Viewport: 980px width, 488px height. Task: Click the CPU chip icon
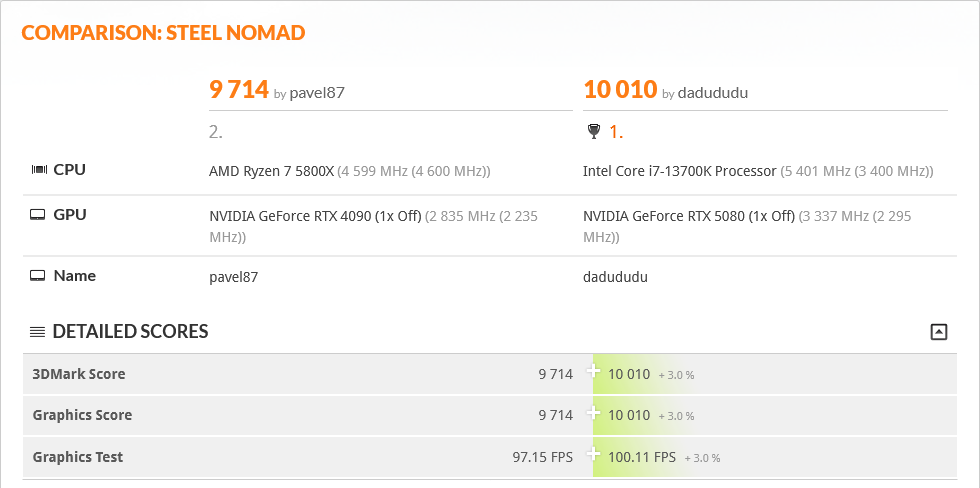[39, 170]
